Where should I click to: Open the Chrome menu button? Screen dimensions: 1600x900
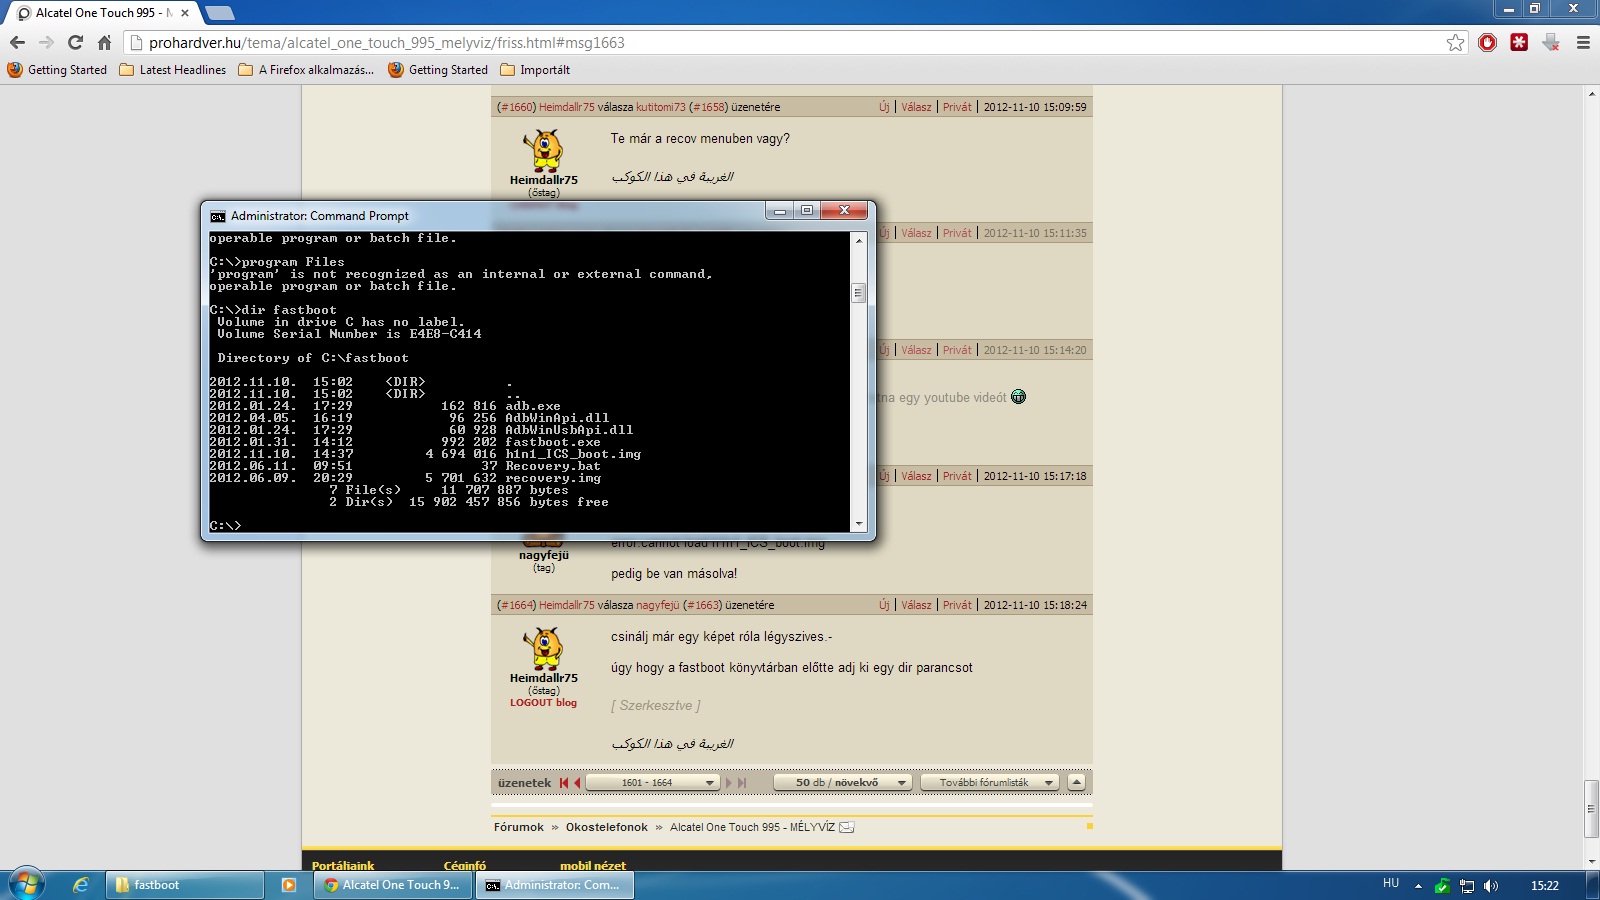pos(1583,42)
